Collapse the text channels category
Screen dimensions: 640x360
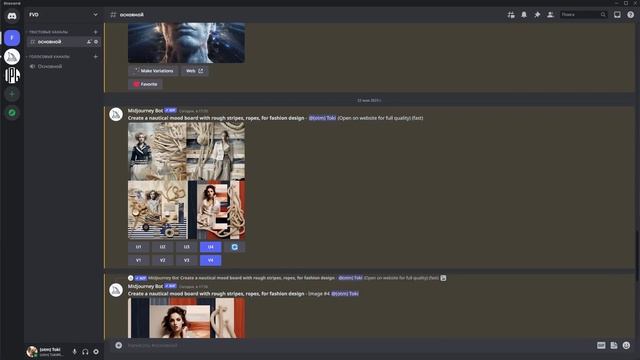click(48, 32)
